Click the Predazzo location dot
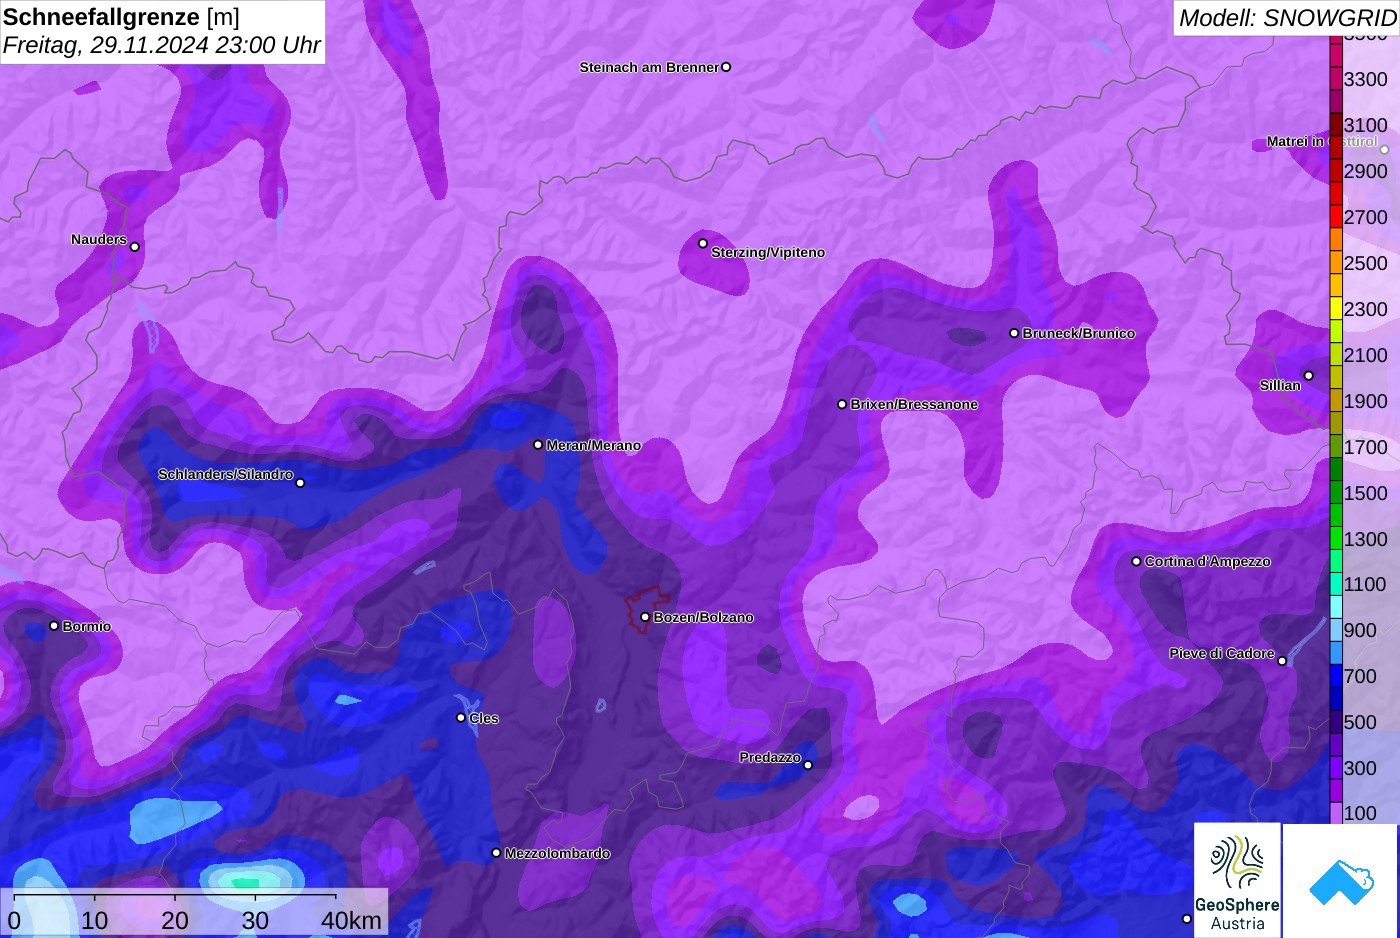The width and height of the screenshot is (1400, 938). (x=808, y=765)
